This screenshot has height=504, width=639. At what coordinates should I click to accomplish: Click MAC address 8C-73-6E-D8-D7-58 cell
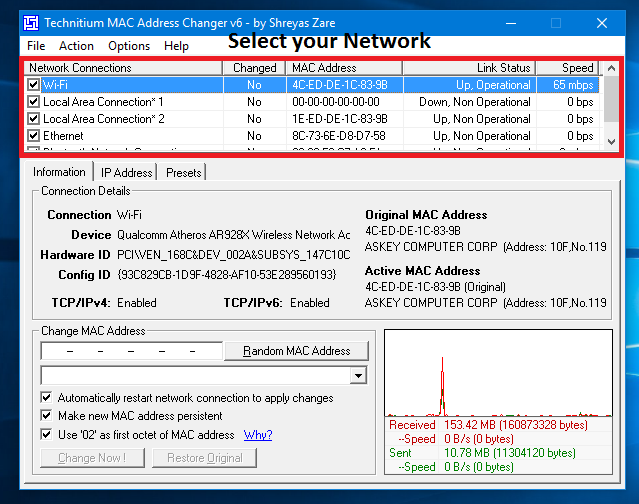(339, 136)
